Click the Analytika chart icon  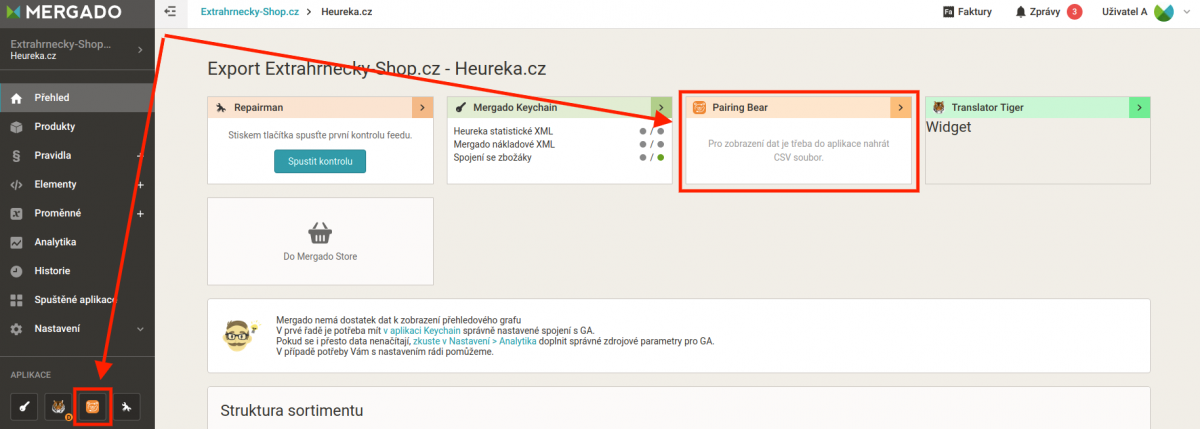point(16,242)
